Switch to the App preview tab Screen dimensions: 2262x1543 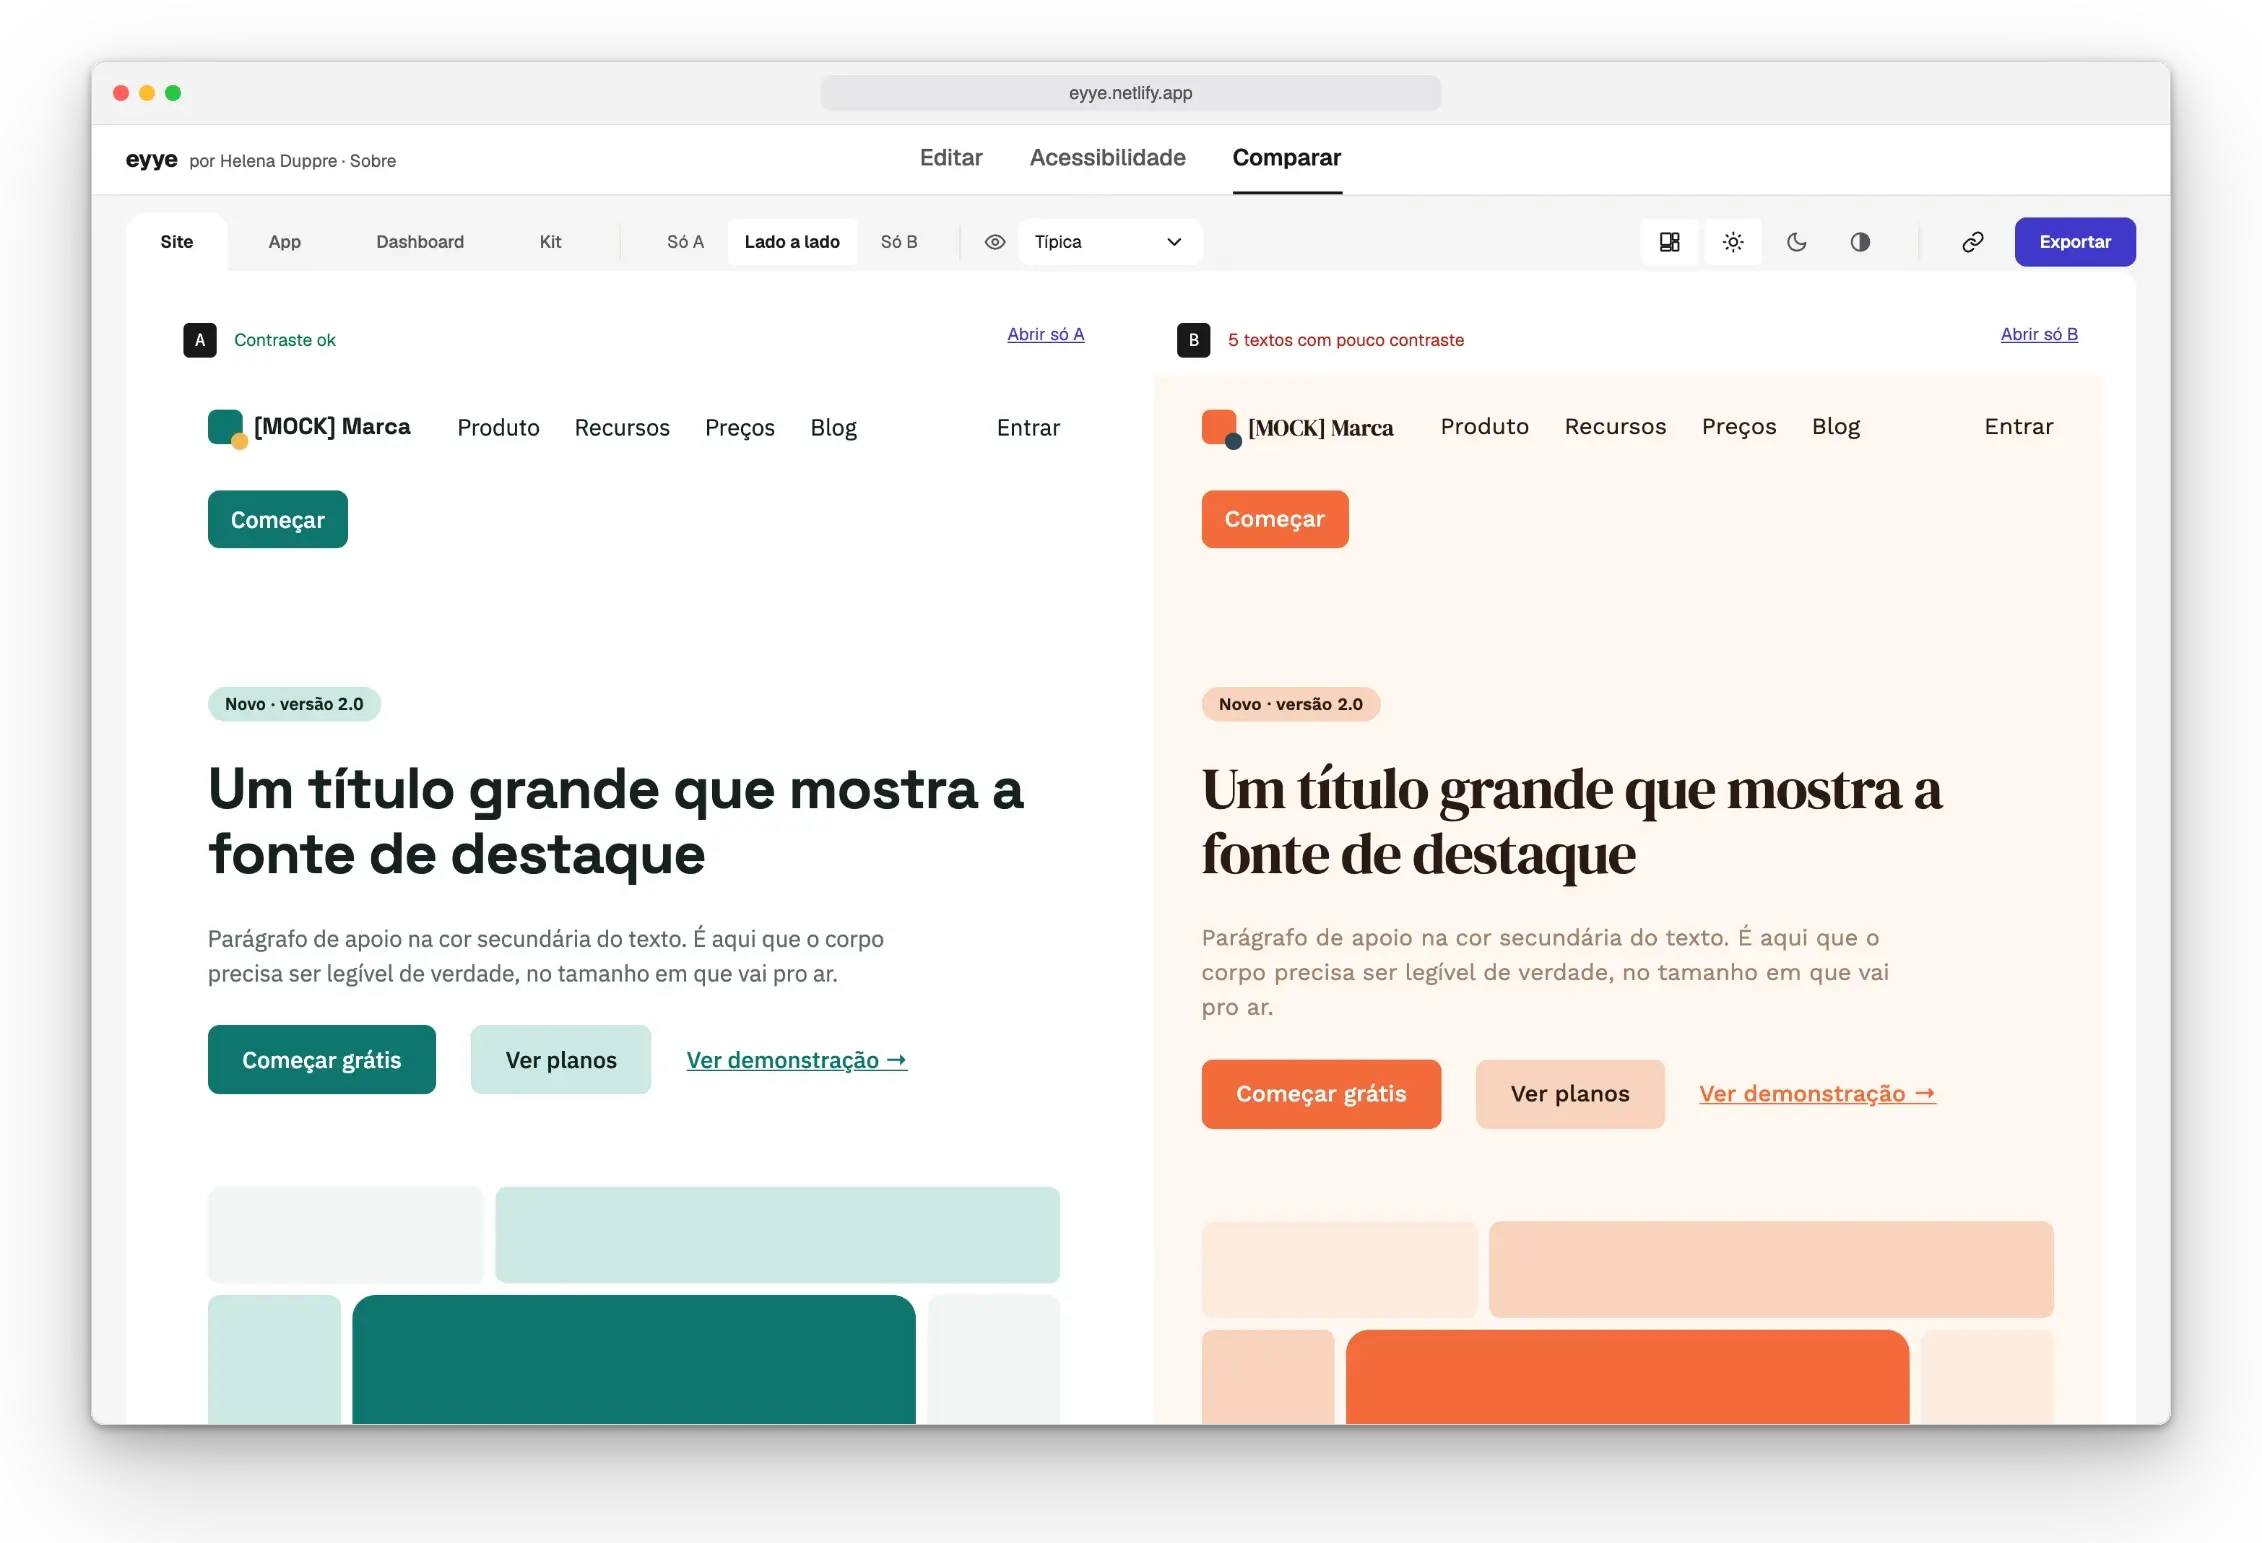pyautogui.click(x=285, y=242)
